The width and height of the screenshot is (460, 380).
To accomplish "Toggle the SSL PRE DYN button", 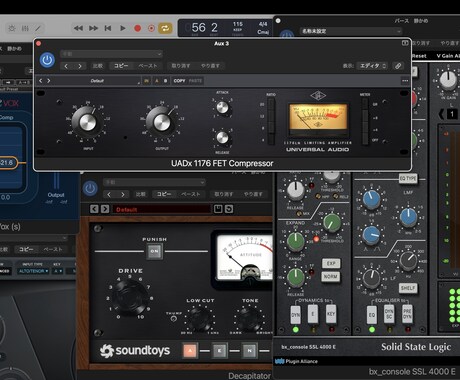I will 407,314.
